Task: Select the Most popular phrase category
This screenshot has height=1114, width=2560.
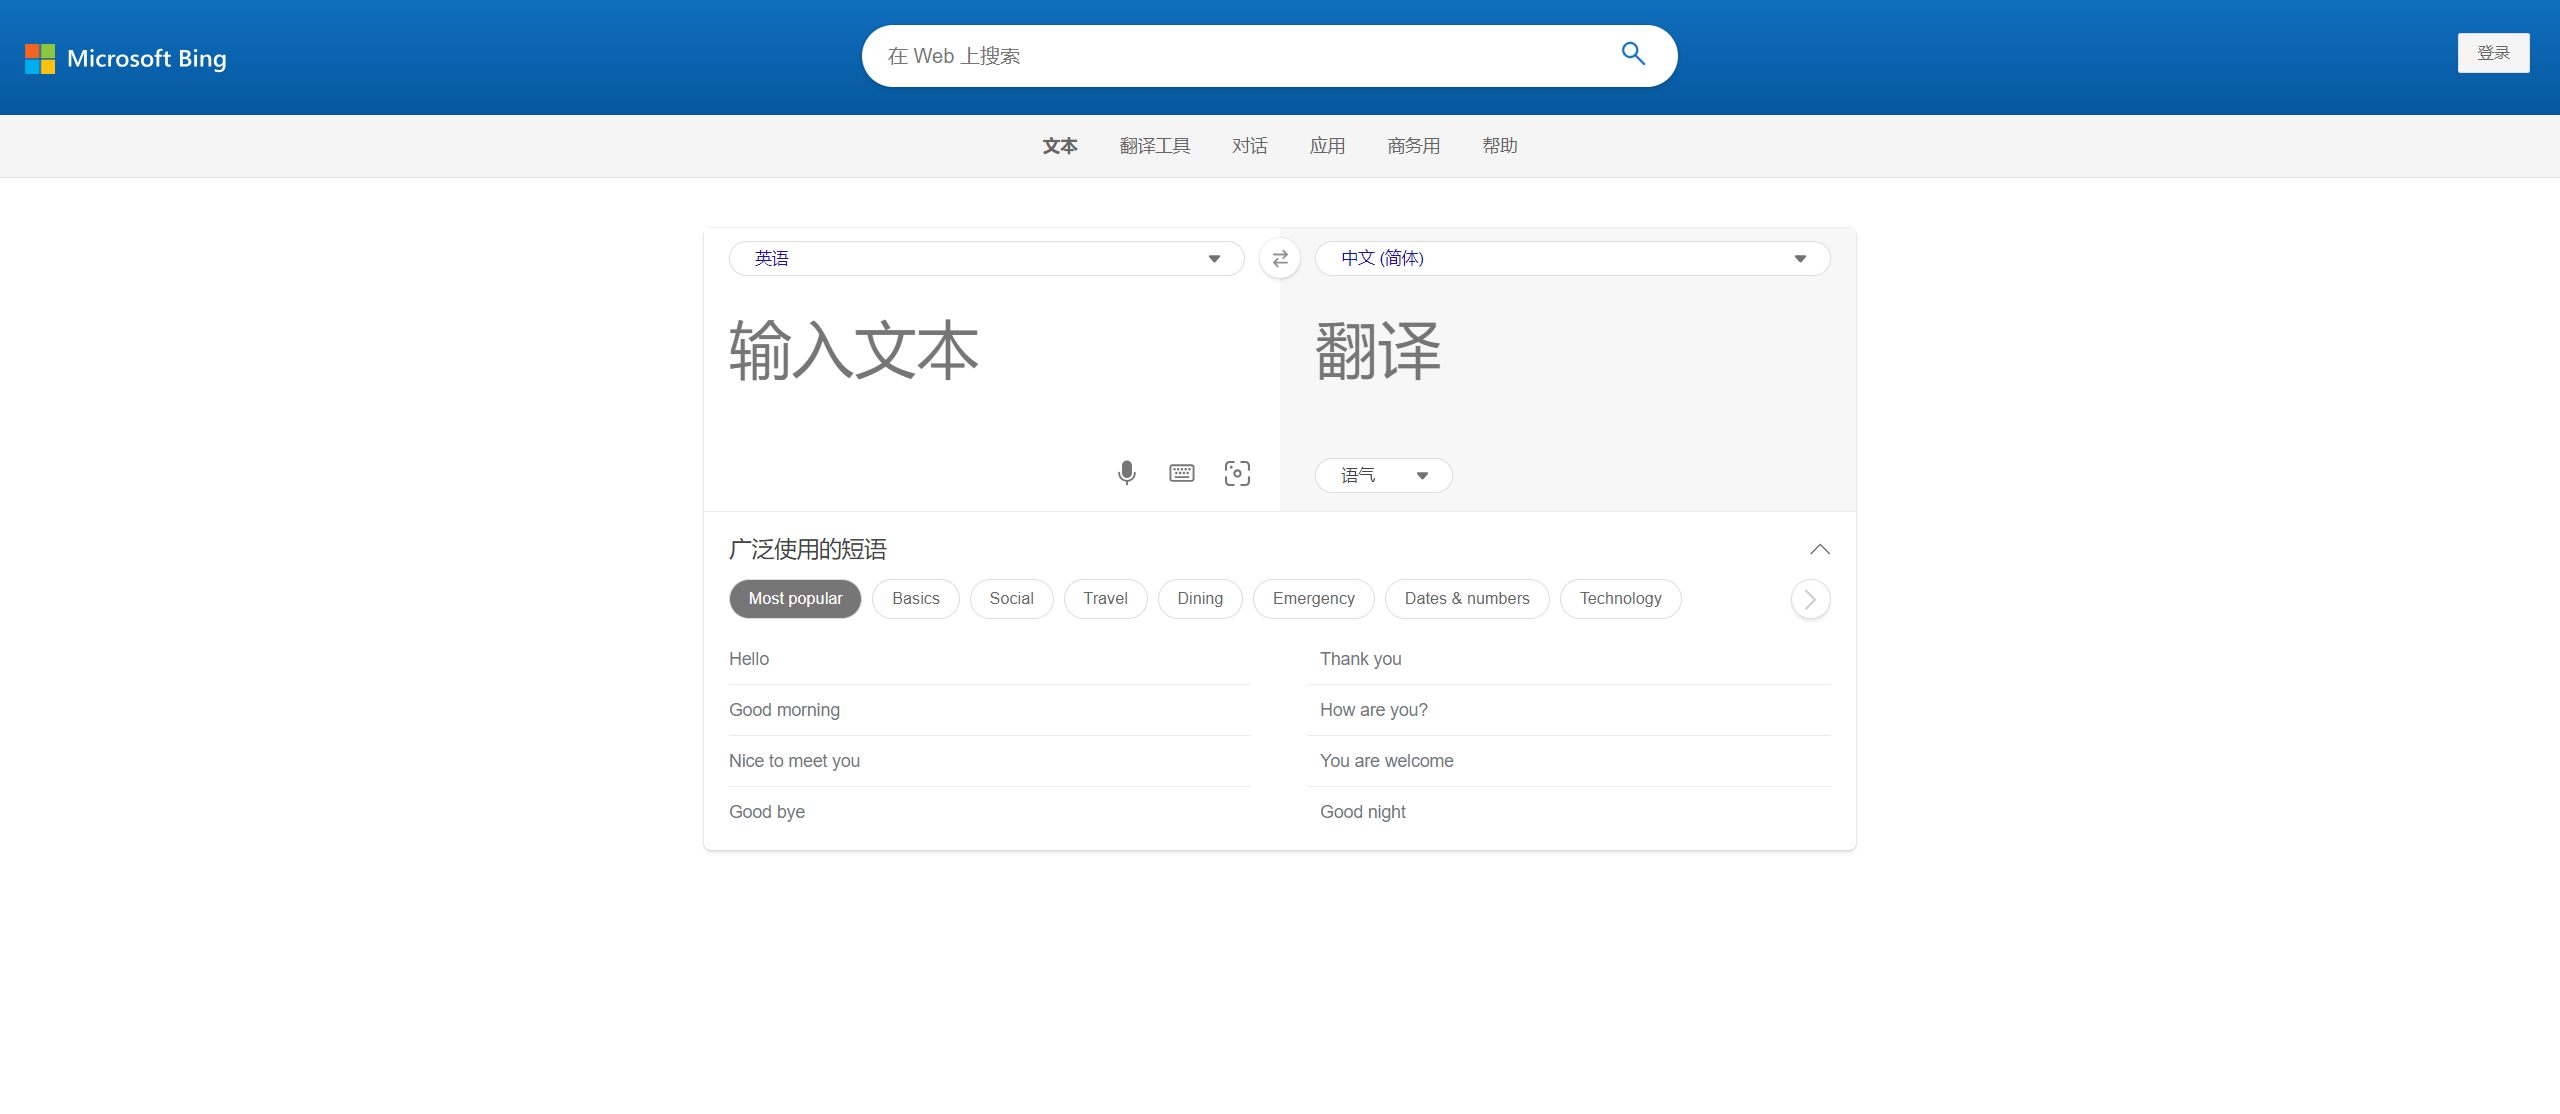Action: click(x=795, y=599)
